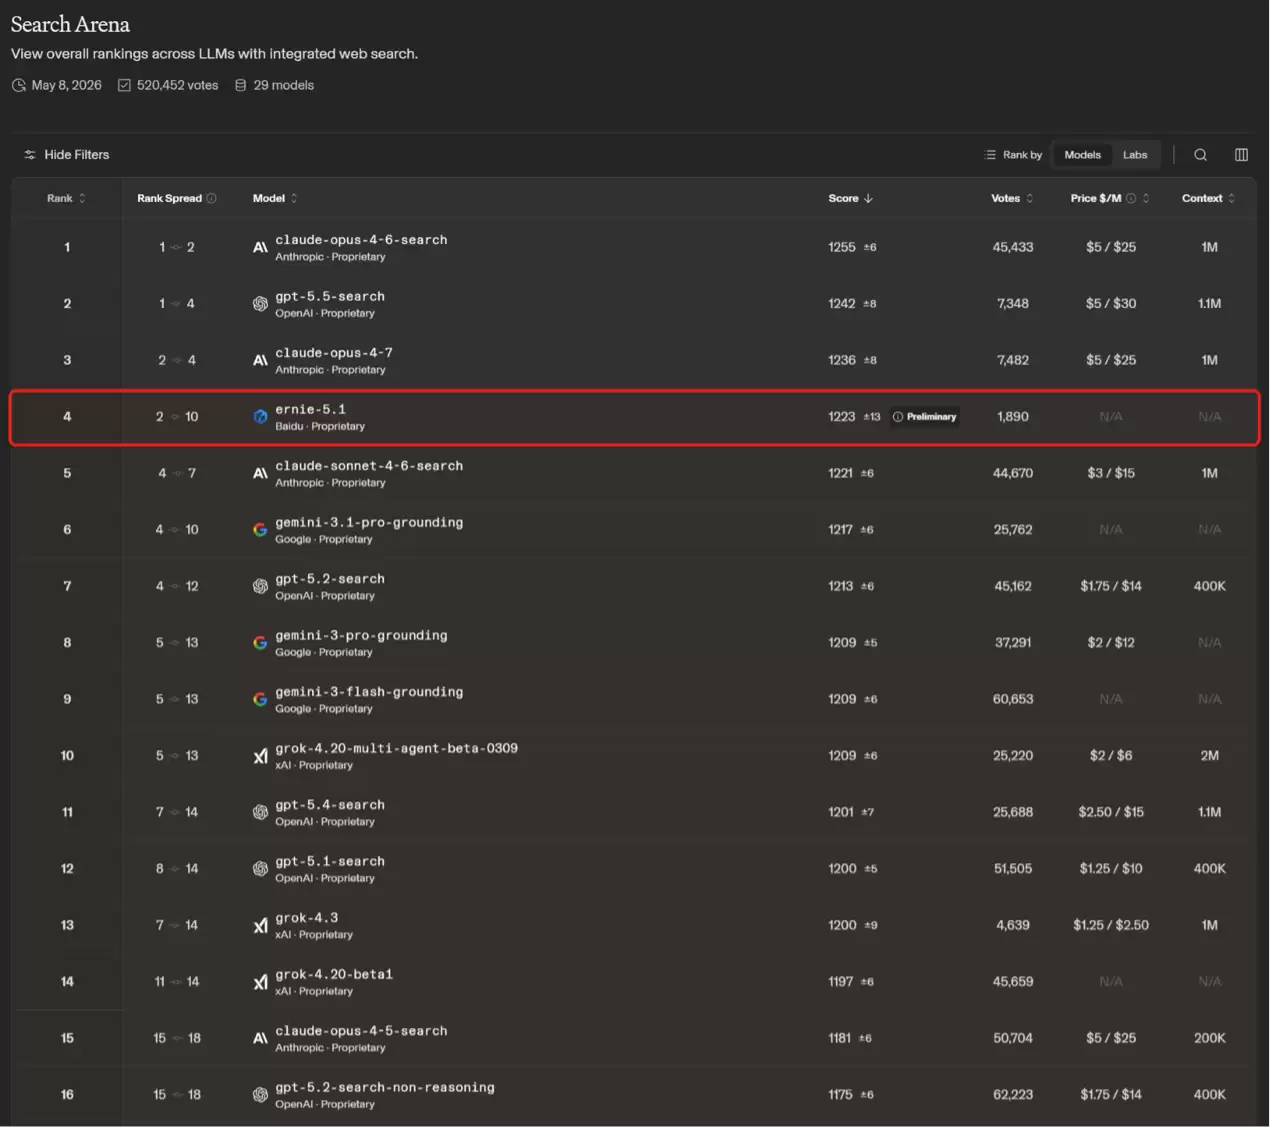Click the 520,452 votes summary text

pyautogui.click(x=178, y=86)
